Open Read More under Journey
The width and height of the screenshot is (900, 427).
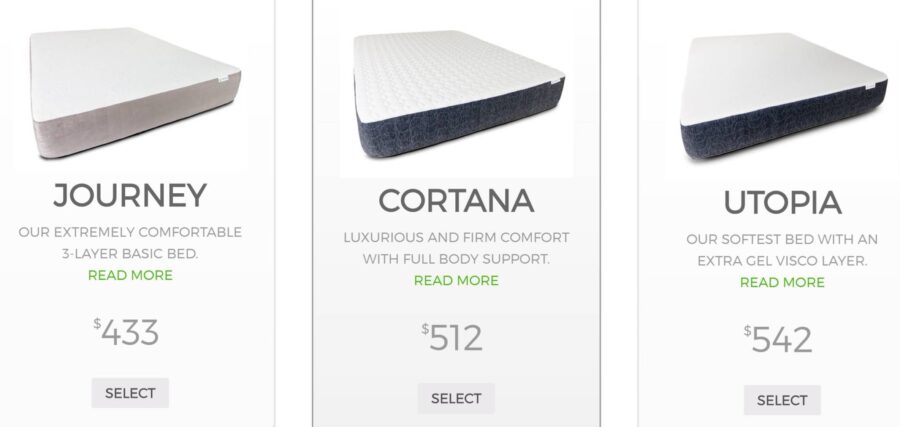click(130, 275)
